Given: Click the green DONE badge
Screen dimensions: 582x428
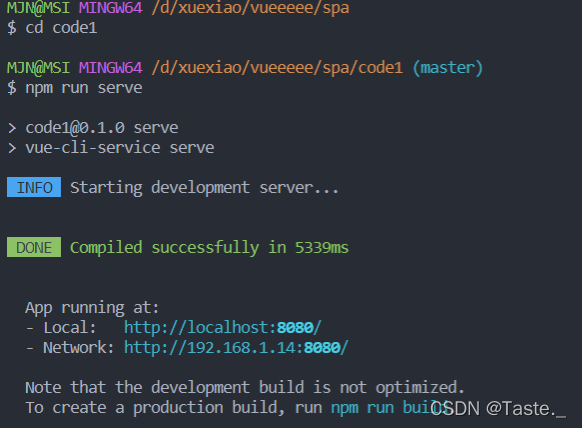Looking at the screenshot, I should point(34,247).
